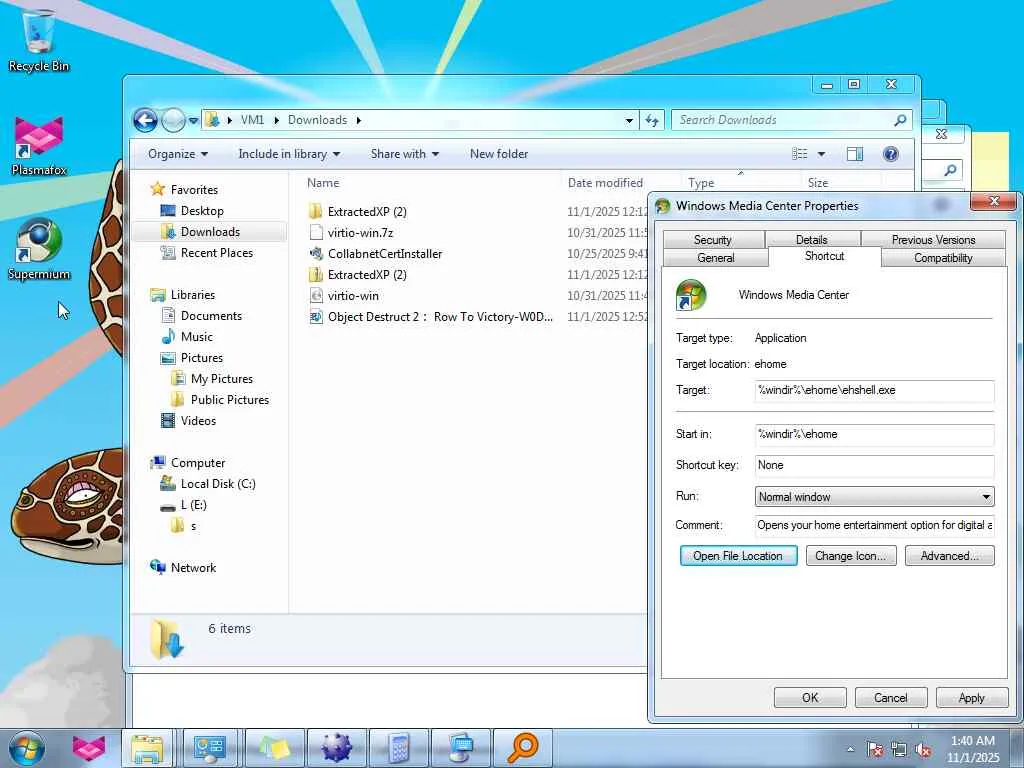Viewport: 1024px width, 768px height.
Task: Switch to the General tab
Action: tap(716, 257)
